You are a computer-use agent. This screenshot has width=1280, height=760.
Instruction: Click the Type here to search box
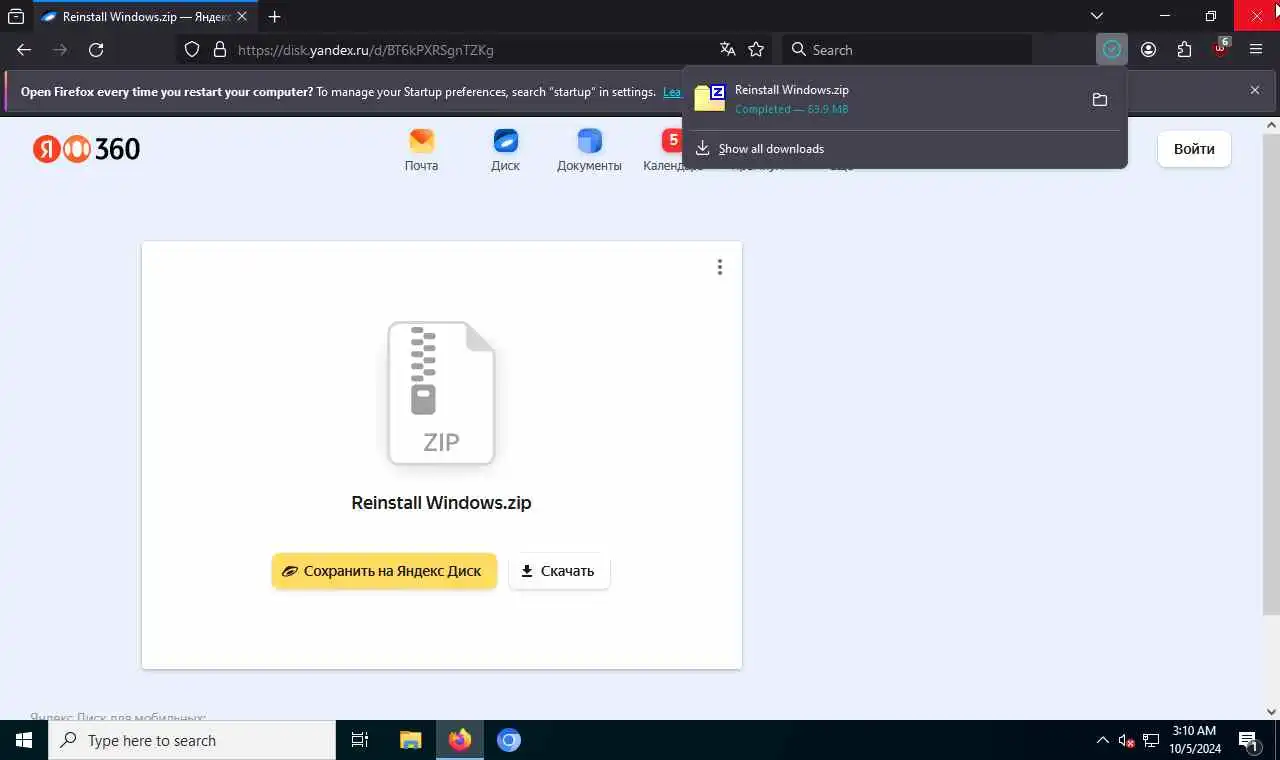(192, 740)
